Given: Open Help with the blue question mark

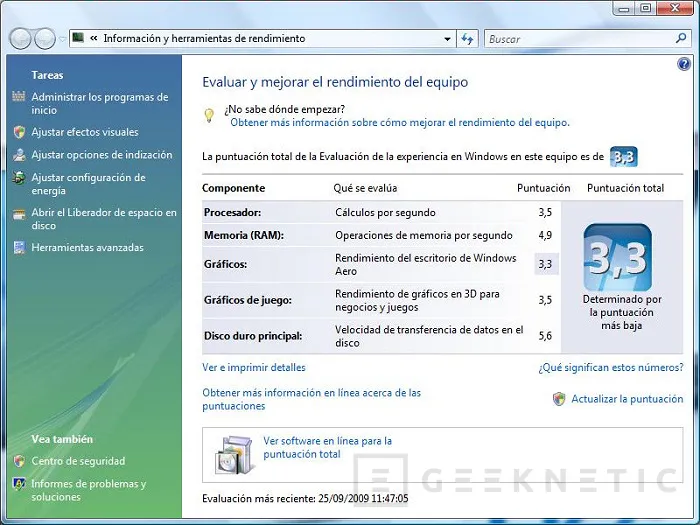Looking at the screenshot, I should pos(683,64).
